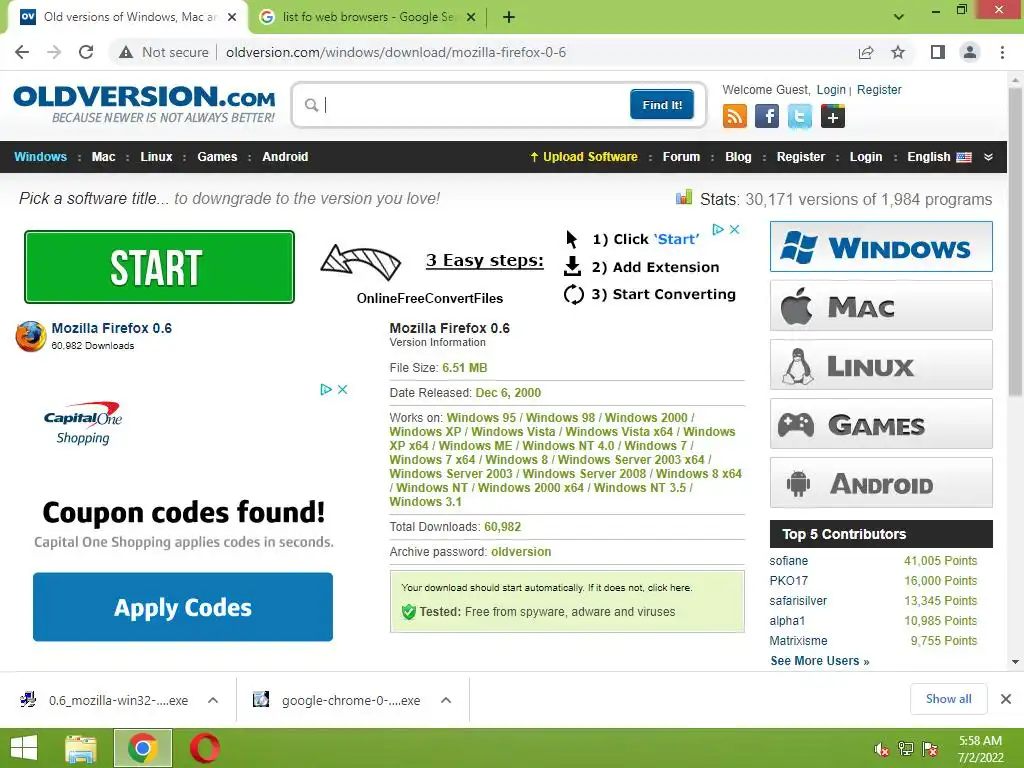This screenshot has width=1024, height=768.
Task: Open the Facebook icon link
Action: click(x=767, y=116)
